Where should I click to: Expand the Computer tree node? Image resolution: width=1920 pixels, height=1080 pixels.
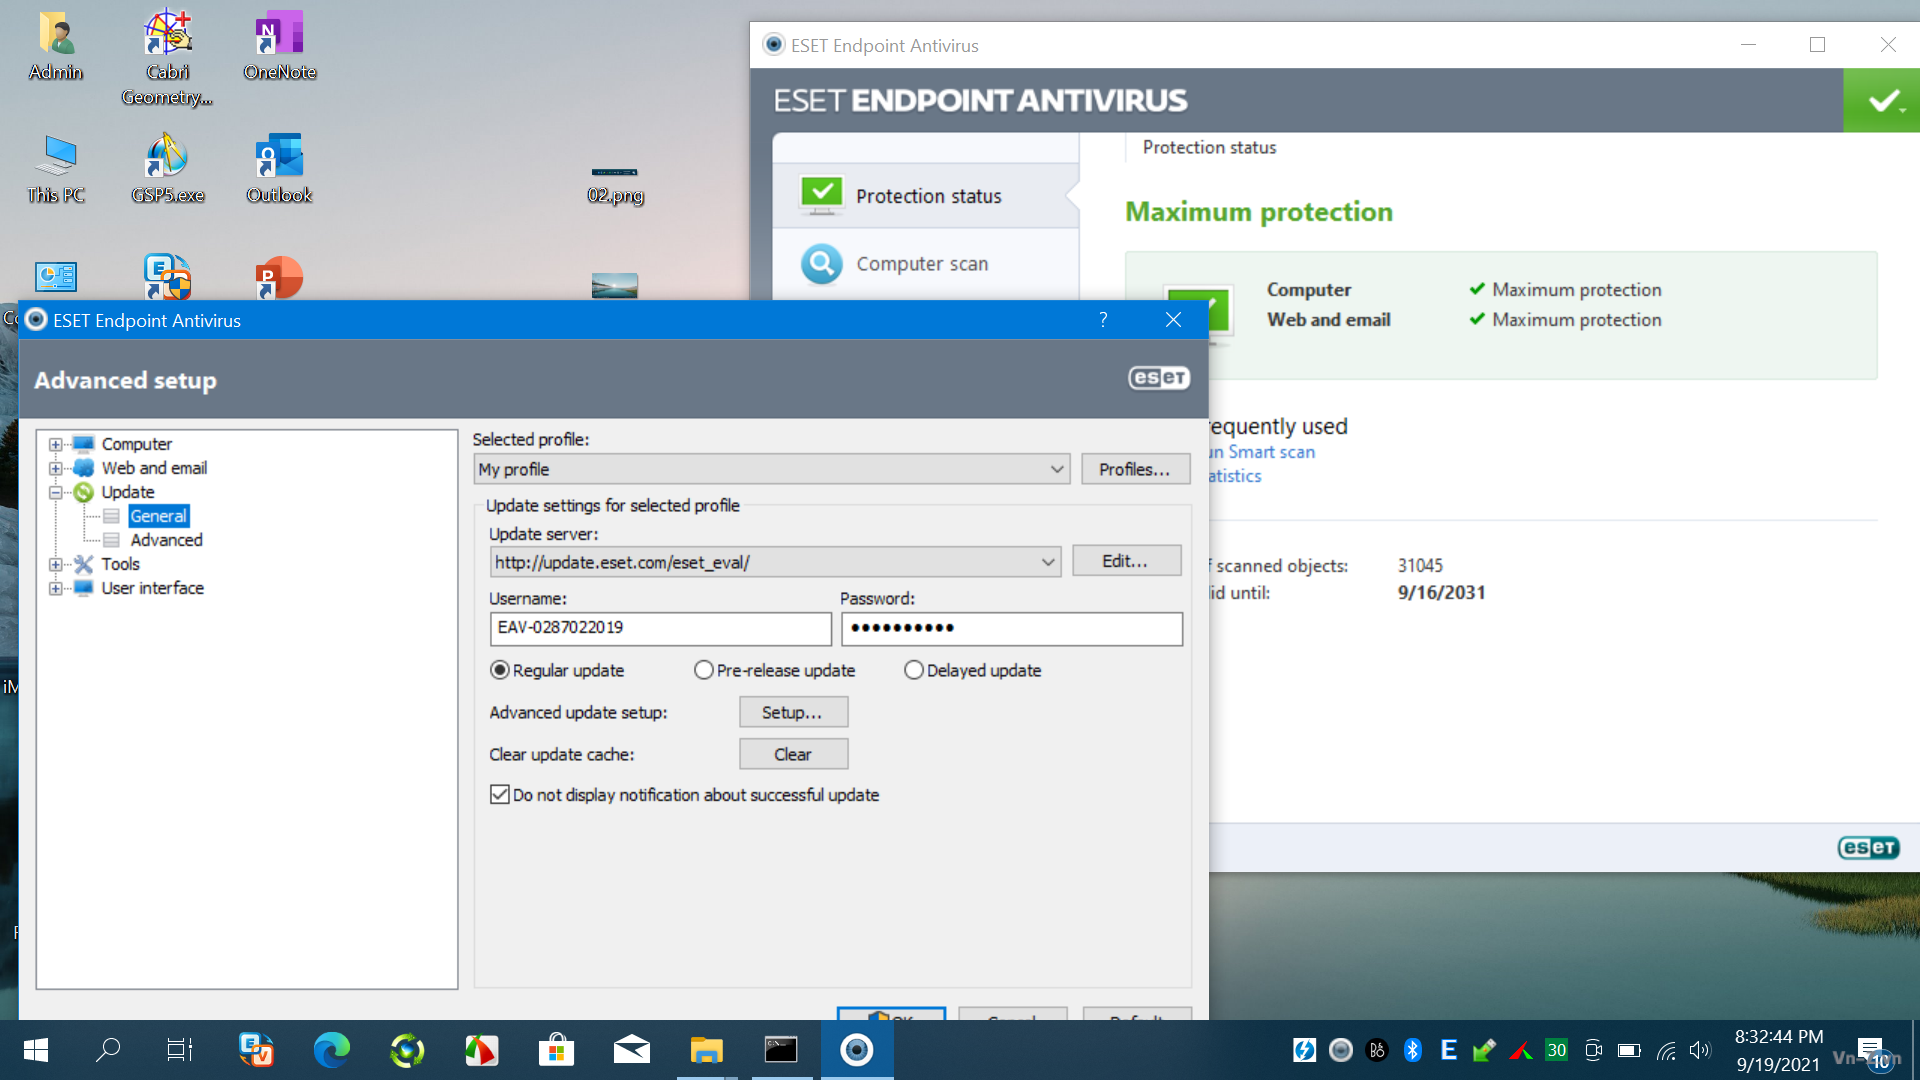56,444
